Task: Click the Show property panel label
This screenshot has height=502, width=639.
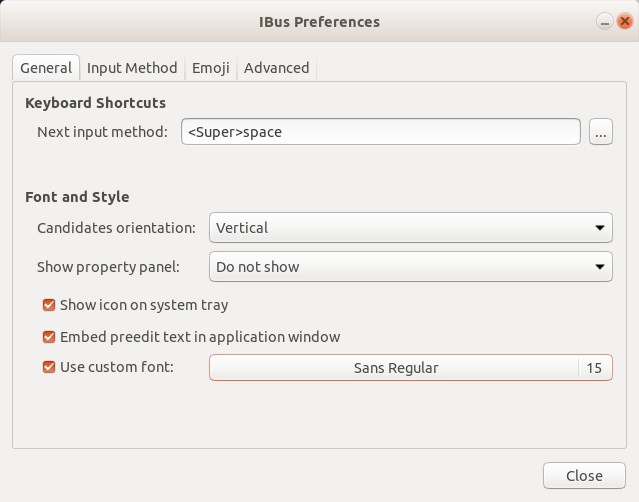Action: click(x=108, y=267)
